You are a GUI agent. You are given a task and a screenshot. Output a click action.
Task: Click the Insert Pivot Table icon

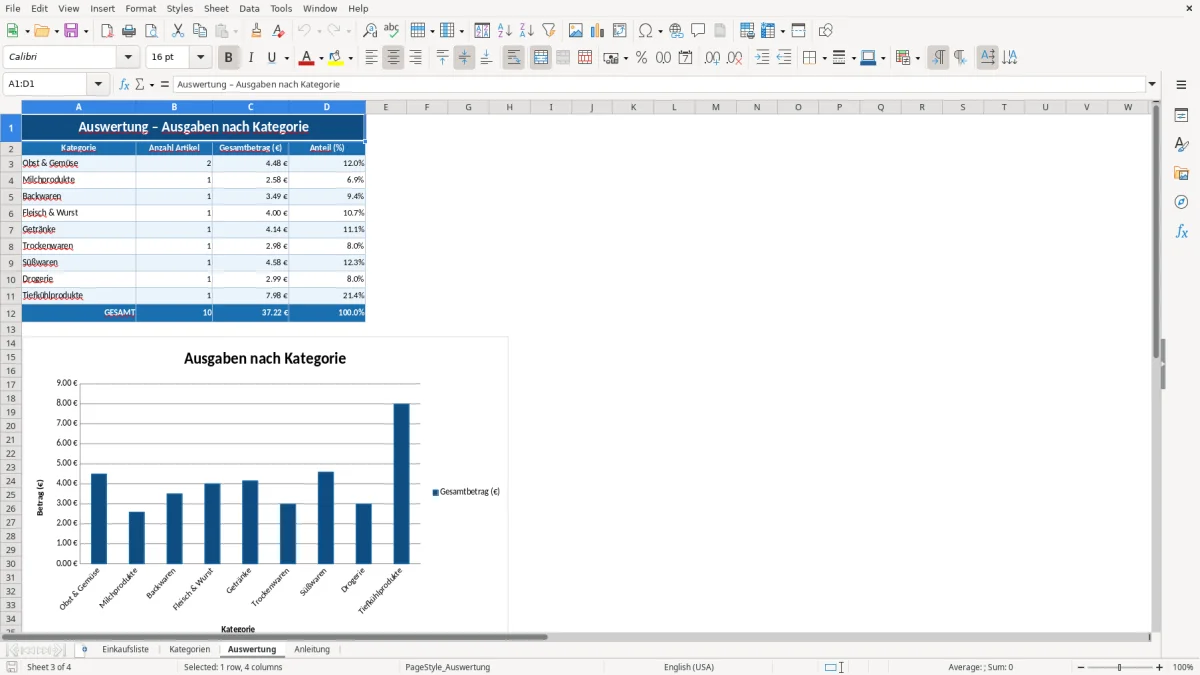point(620,30)
